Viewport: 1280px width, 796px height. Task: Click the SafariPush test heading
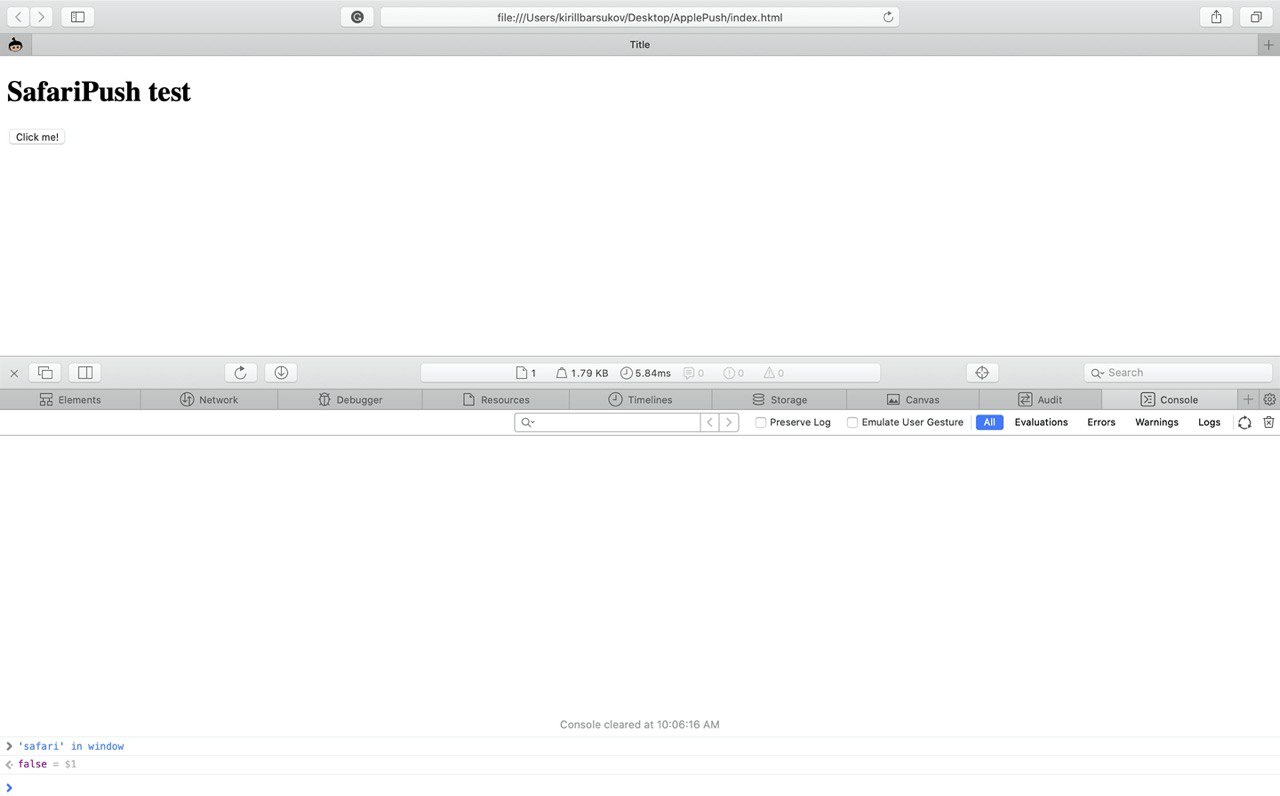point(99,91)
